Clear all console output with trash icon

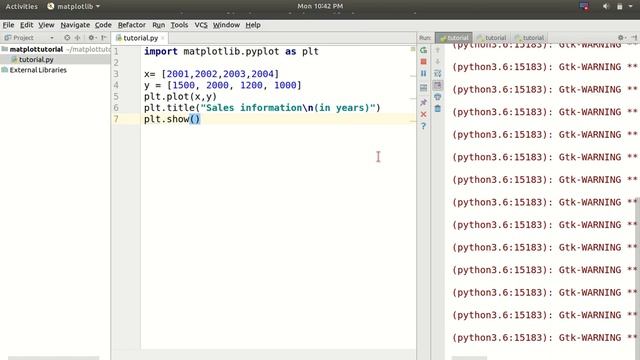(x=438, y=109)
